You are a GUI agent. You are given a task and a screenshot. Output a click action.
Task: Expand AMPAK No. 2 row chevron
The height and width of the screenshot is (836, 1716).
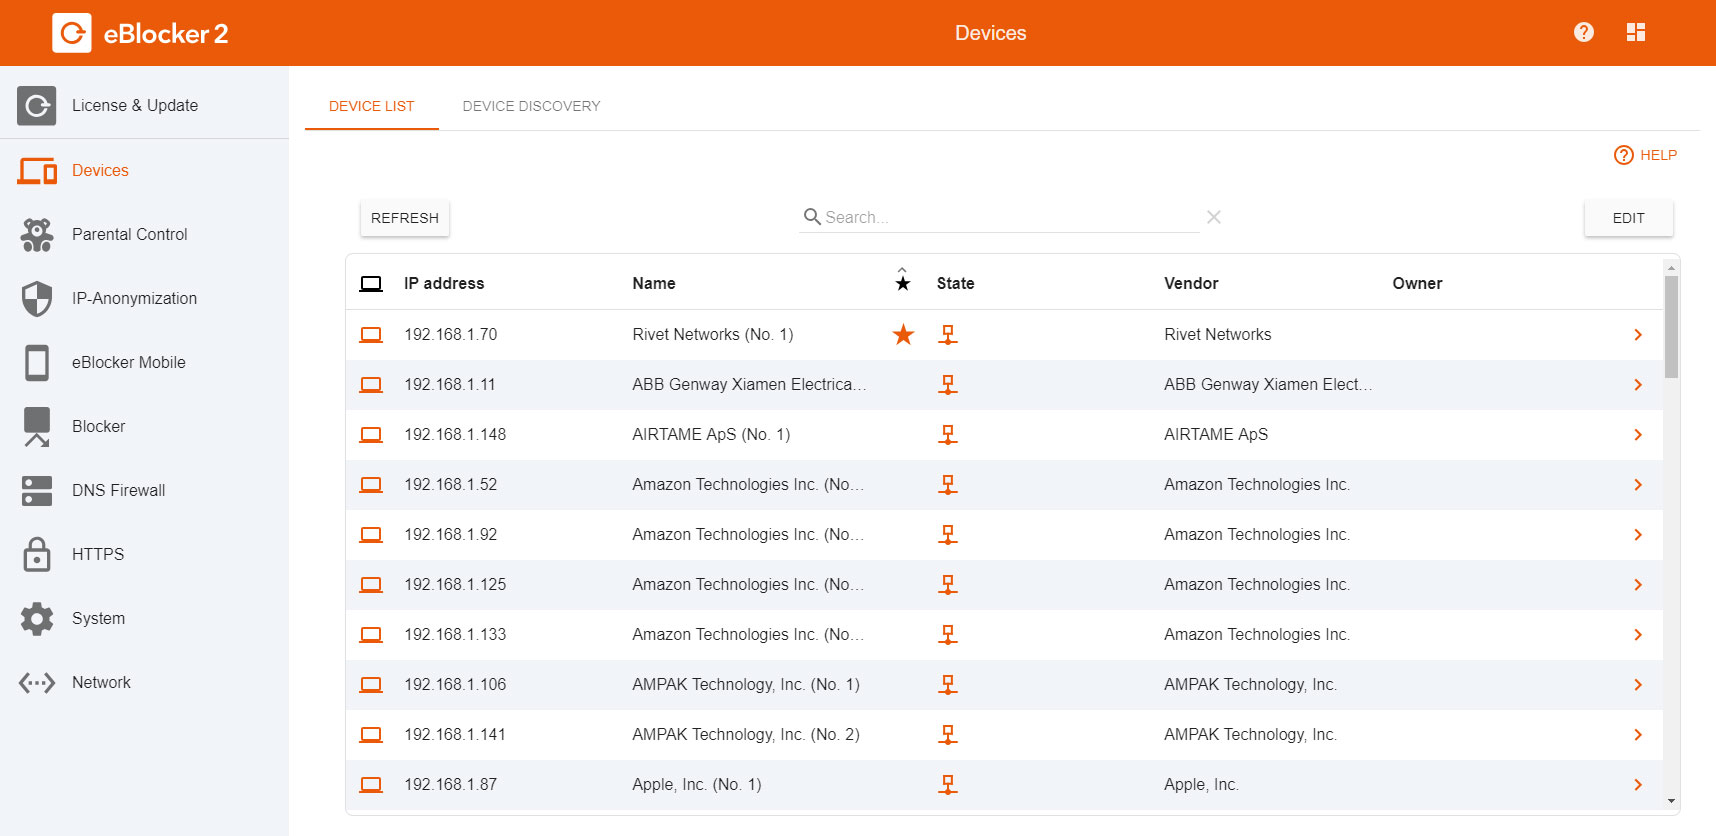tap(1638, 735)
